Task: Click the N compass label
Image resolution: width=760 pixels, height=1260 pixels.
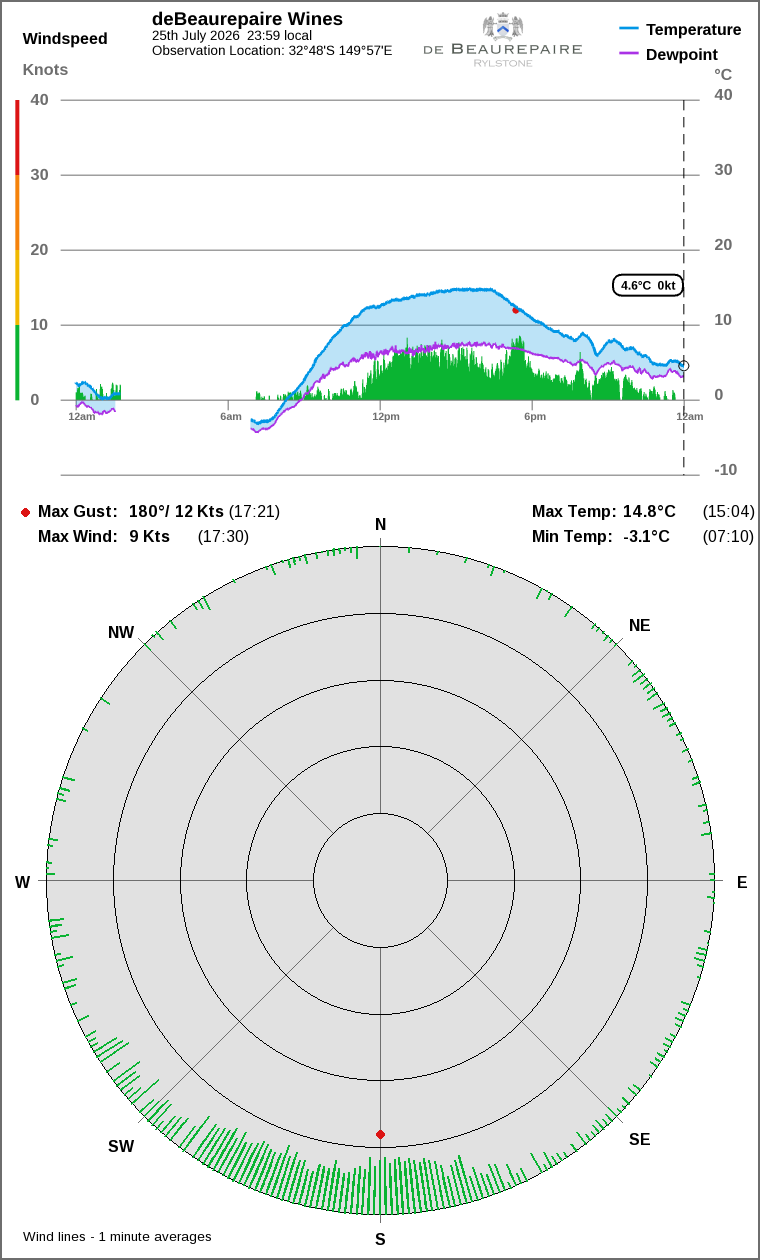Action: [380, 525]
